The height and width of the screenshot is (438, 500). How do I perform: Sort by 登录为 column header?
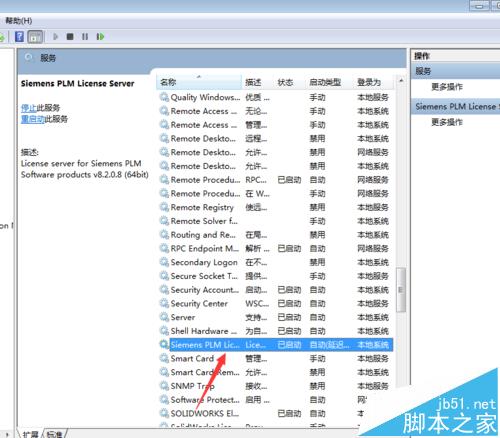(x=374, y=82)
